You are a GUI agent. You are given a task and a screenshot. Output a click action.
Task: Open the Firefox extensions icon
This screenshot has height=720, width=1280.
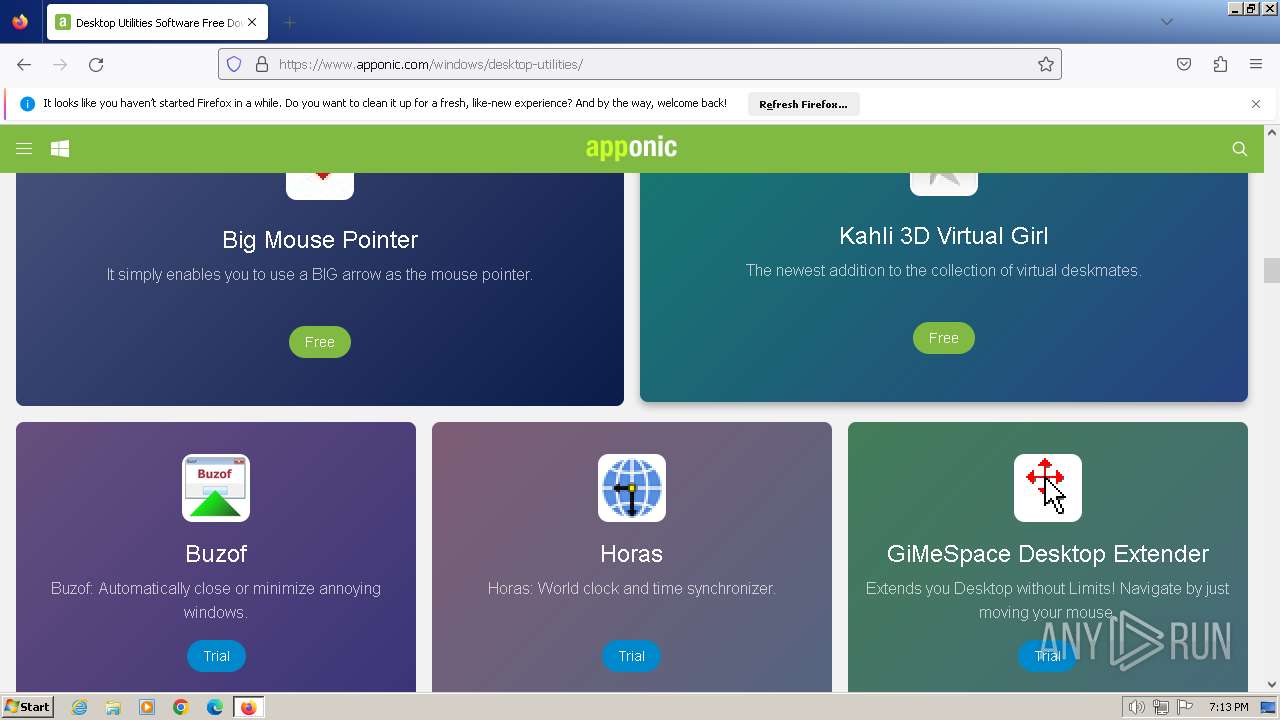1220,64
